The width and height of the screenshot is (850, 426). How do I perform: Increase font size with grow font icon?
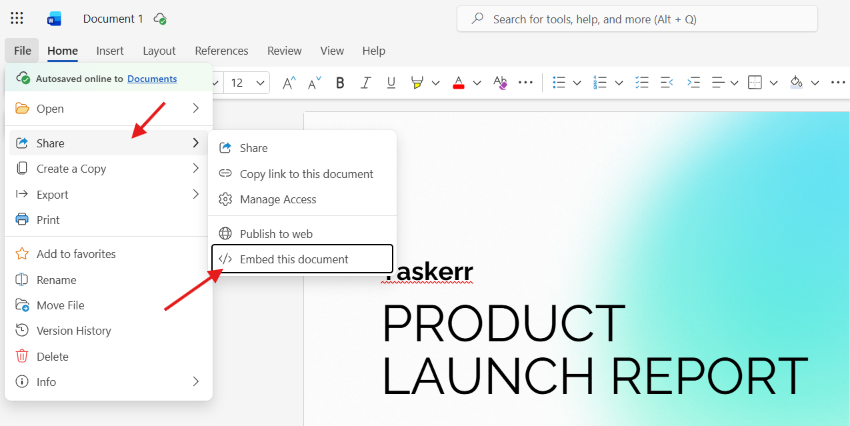point(289,83)
